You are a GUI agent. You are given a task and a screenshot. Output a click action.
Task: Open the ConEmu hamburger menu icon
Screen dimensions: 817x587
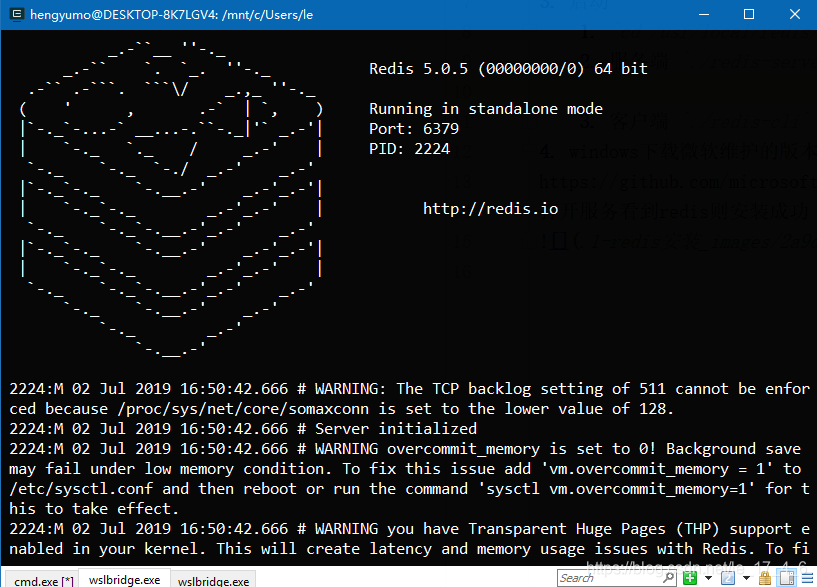(x=808, y=578)
